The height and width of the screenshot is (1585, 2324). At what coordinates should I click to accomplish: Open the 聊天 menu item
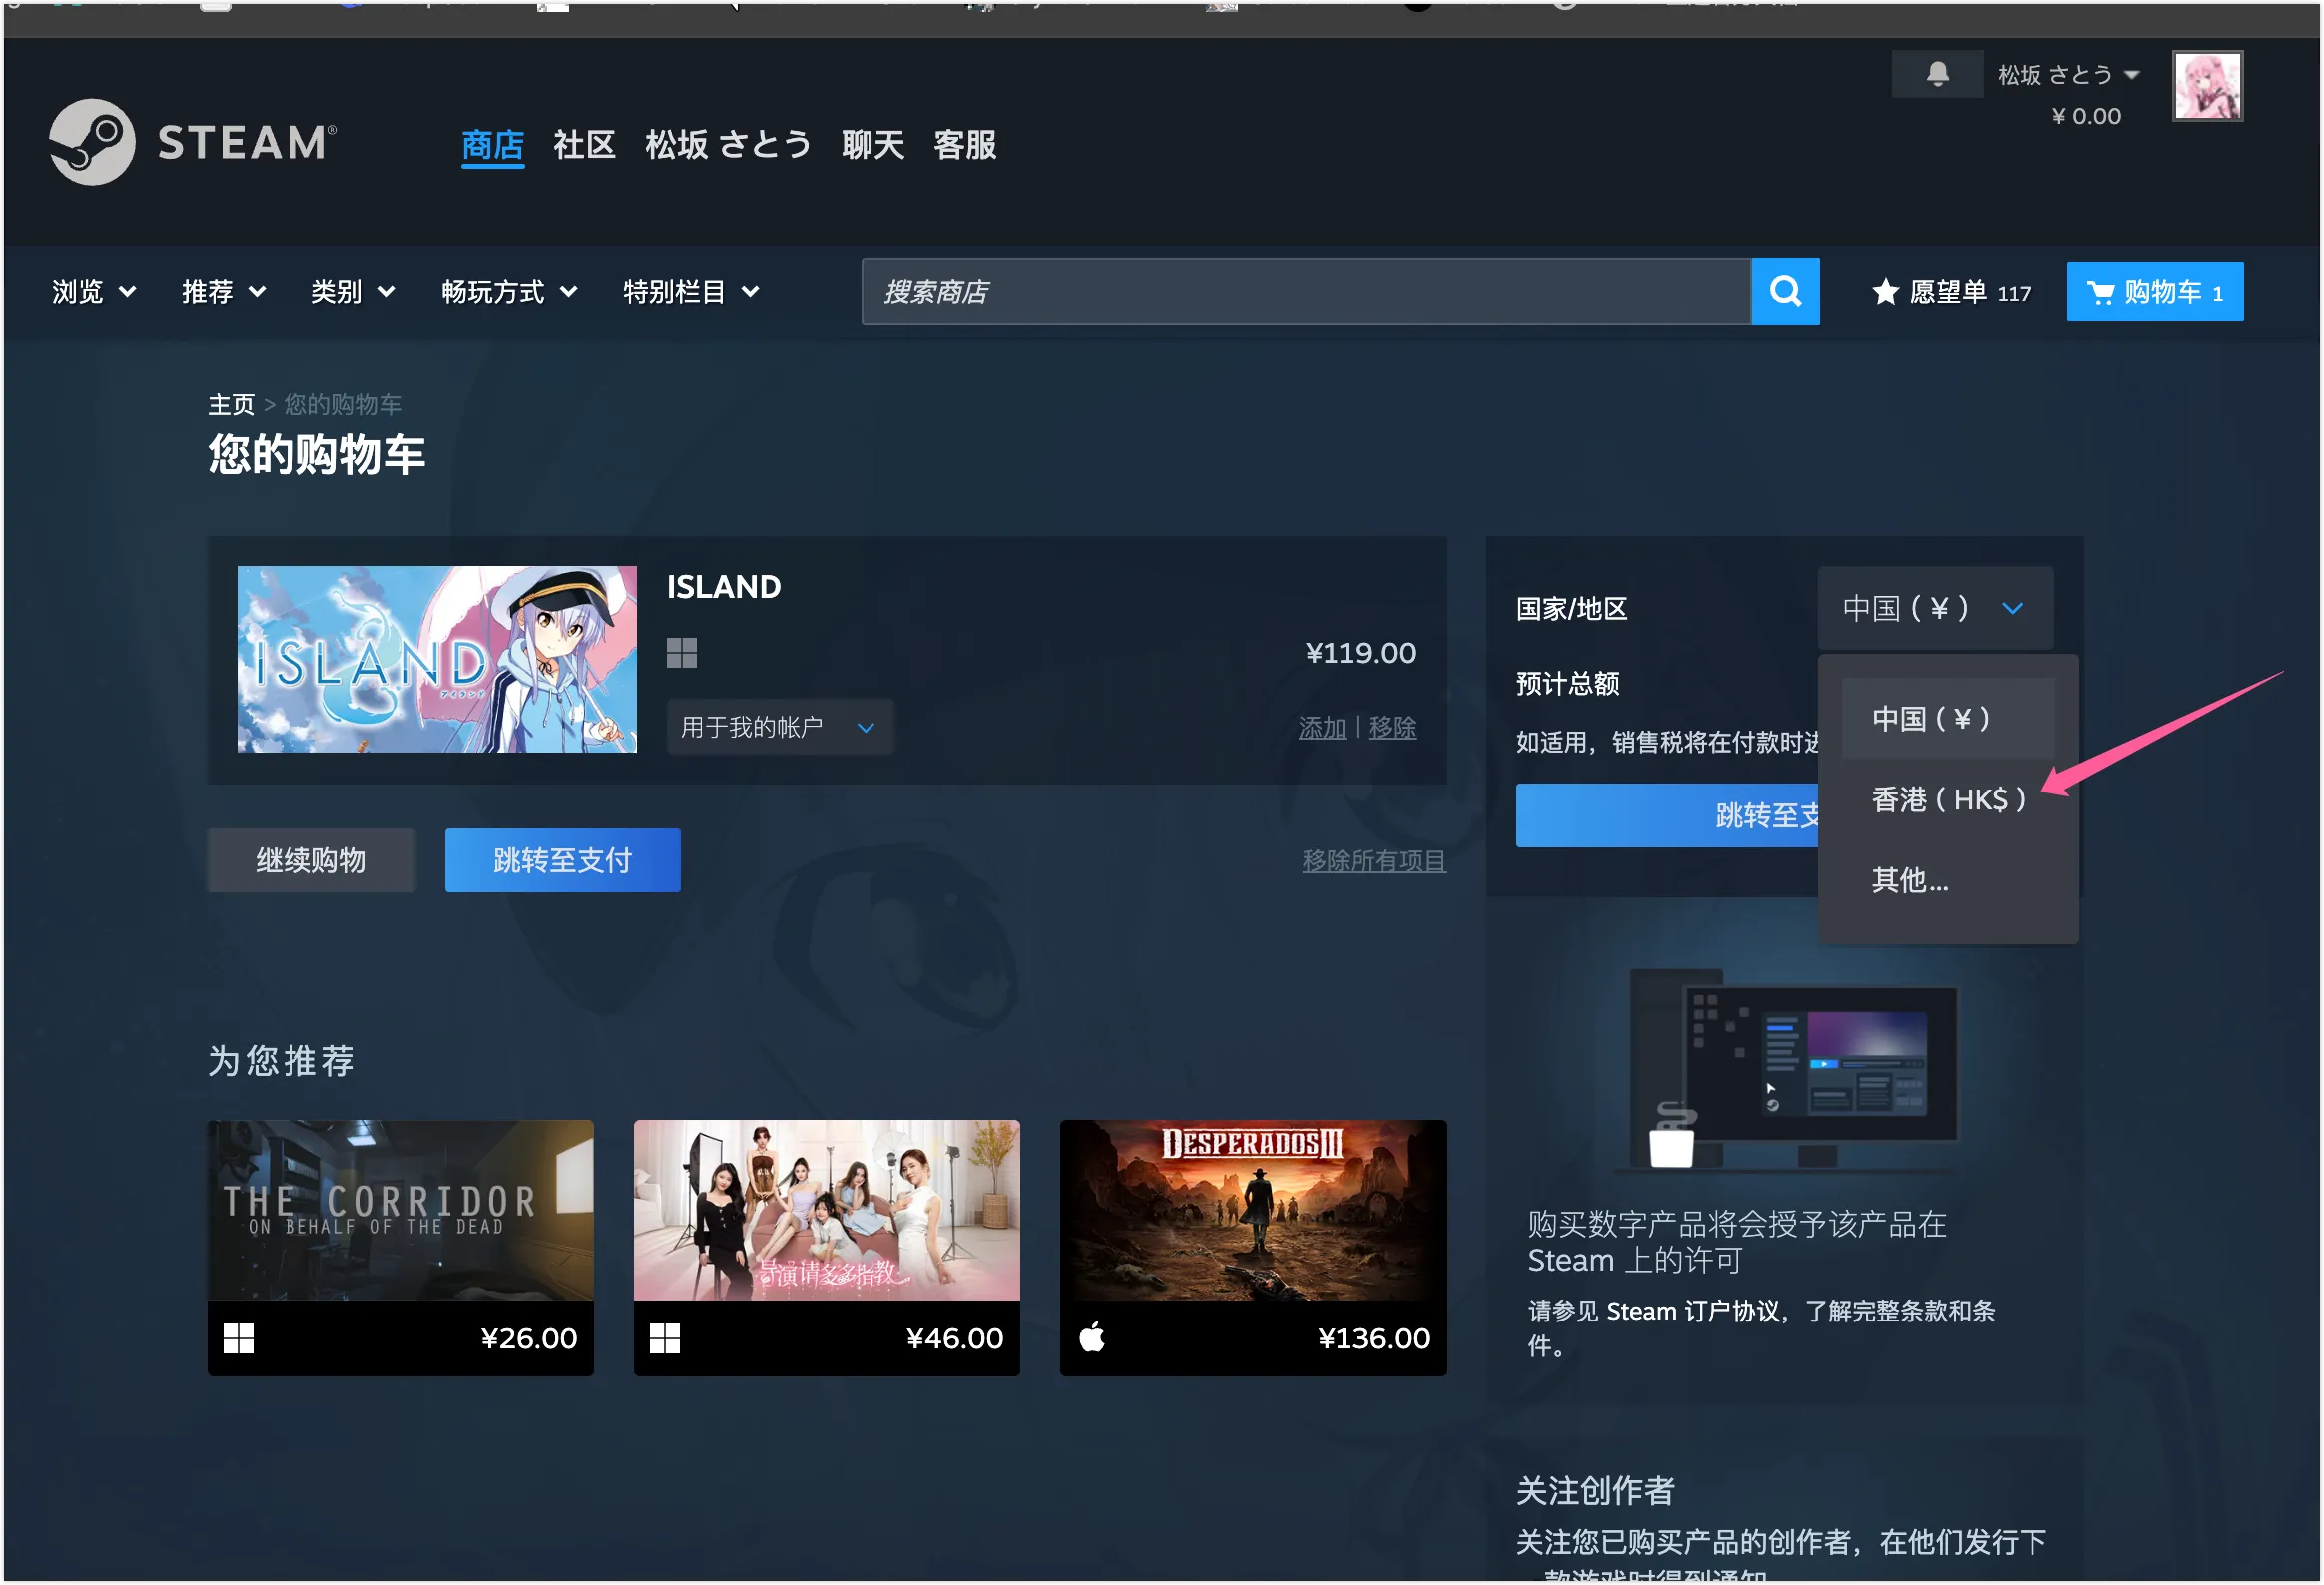coord(871,145)
